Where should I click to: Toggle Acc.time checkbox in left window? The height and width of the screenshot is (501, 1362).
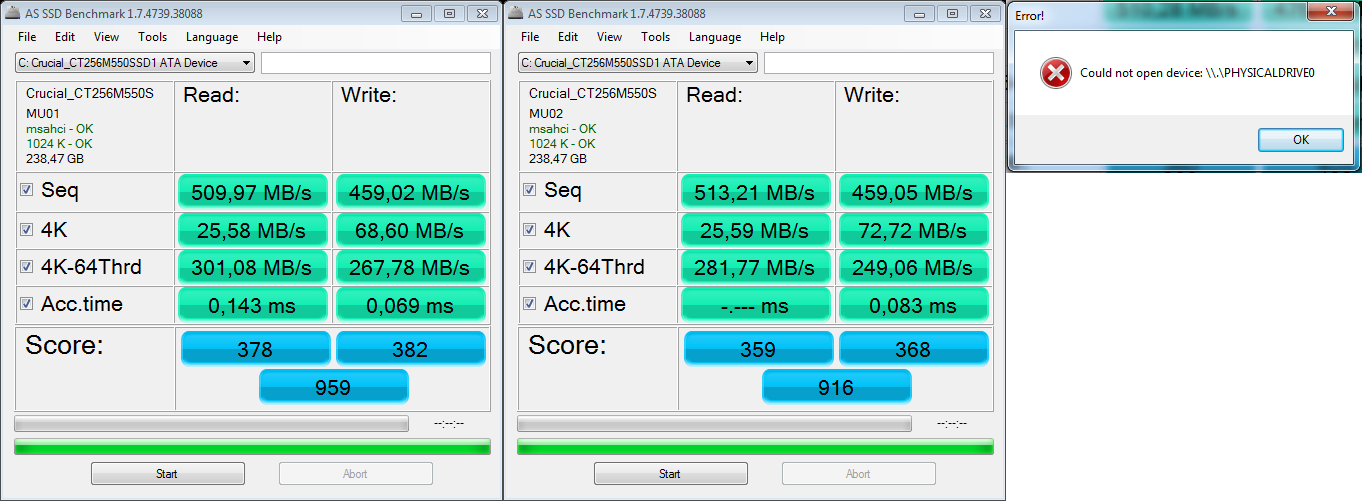(x=27, y=304)
